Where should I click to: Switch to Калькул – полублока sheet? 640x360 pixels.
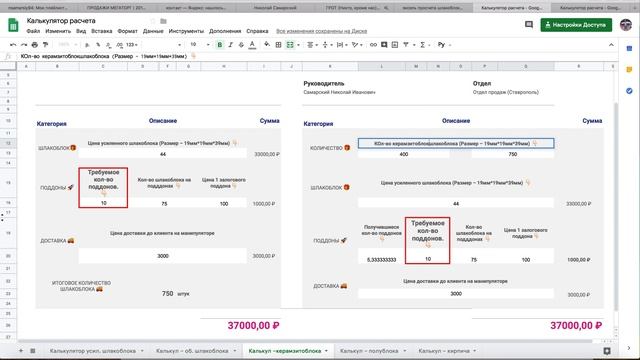click(x=369, y=351)
